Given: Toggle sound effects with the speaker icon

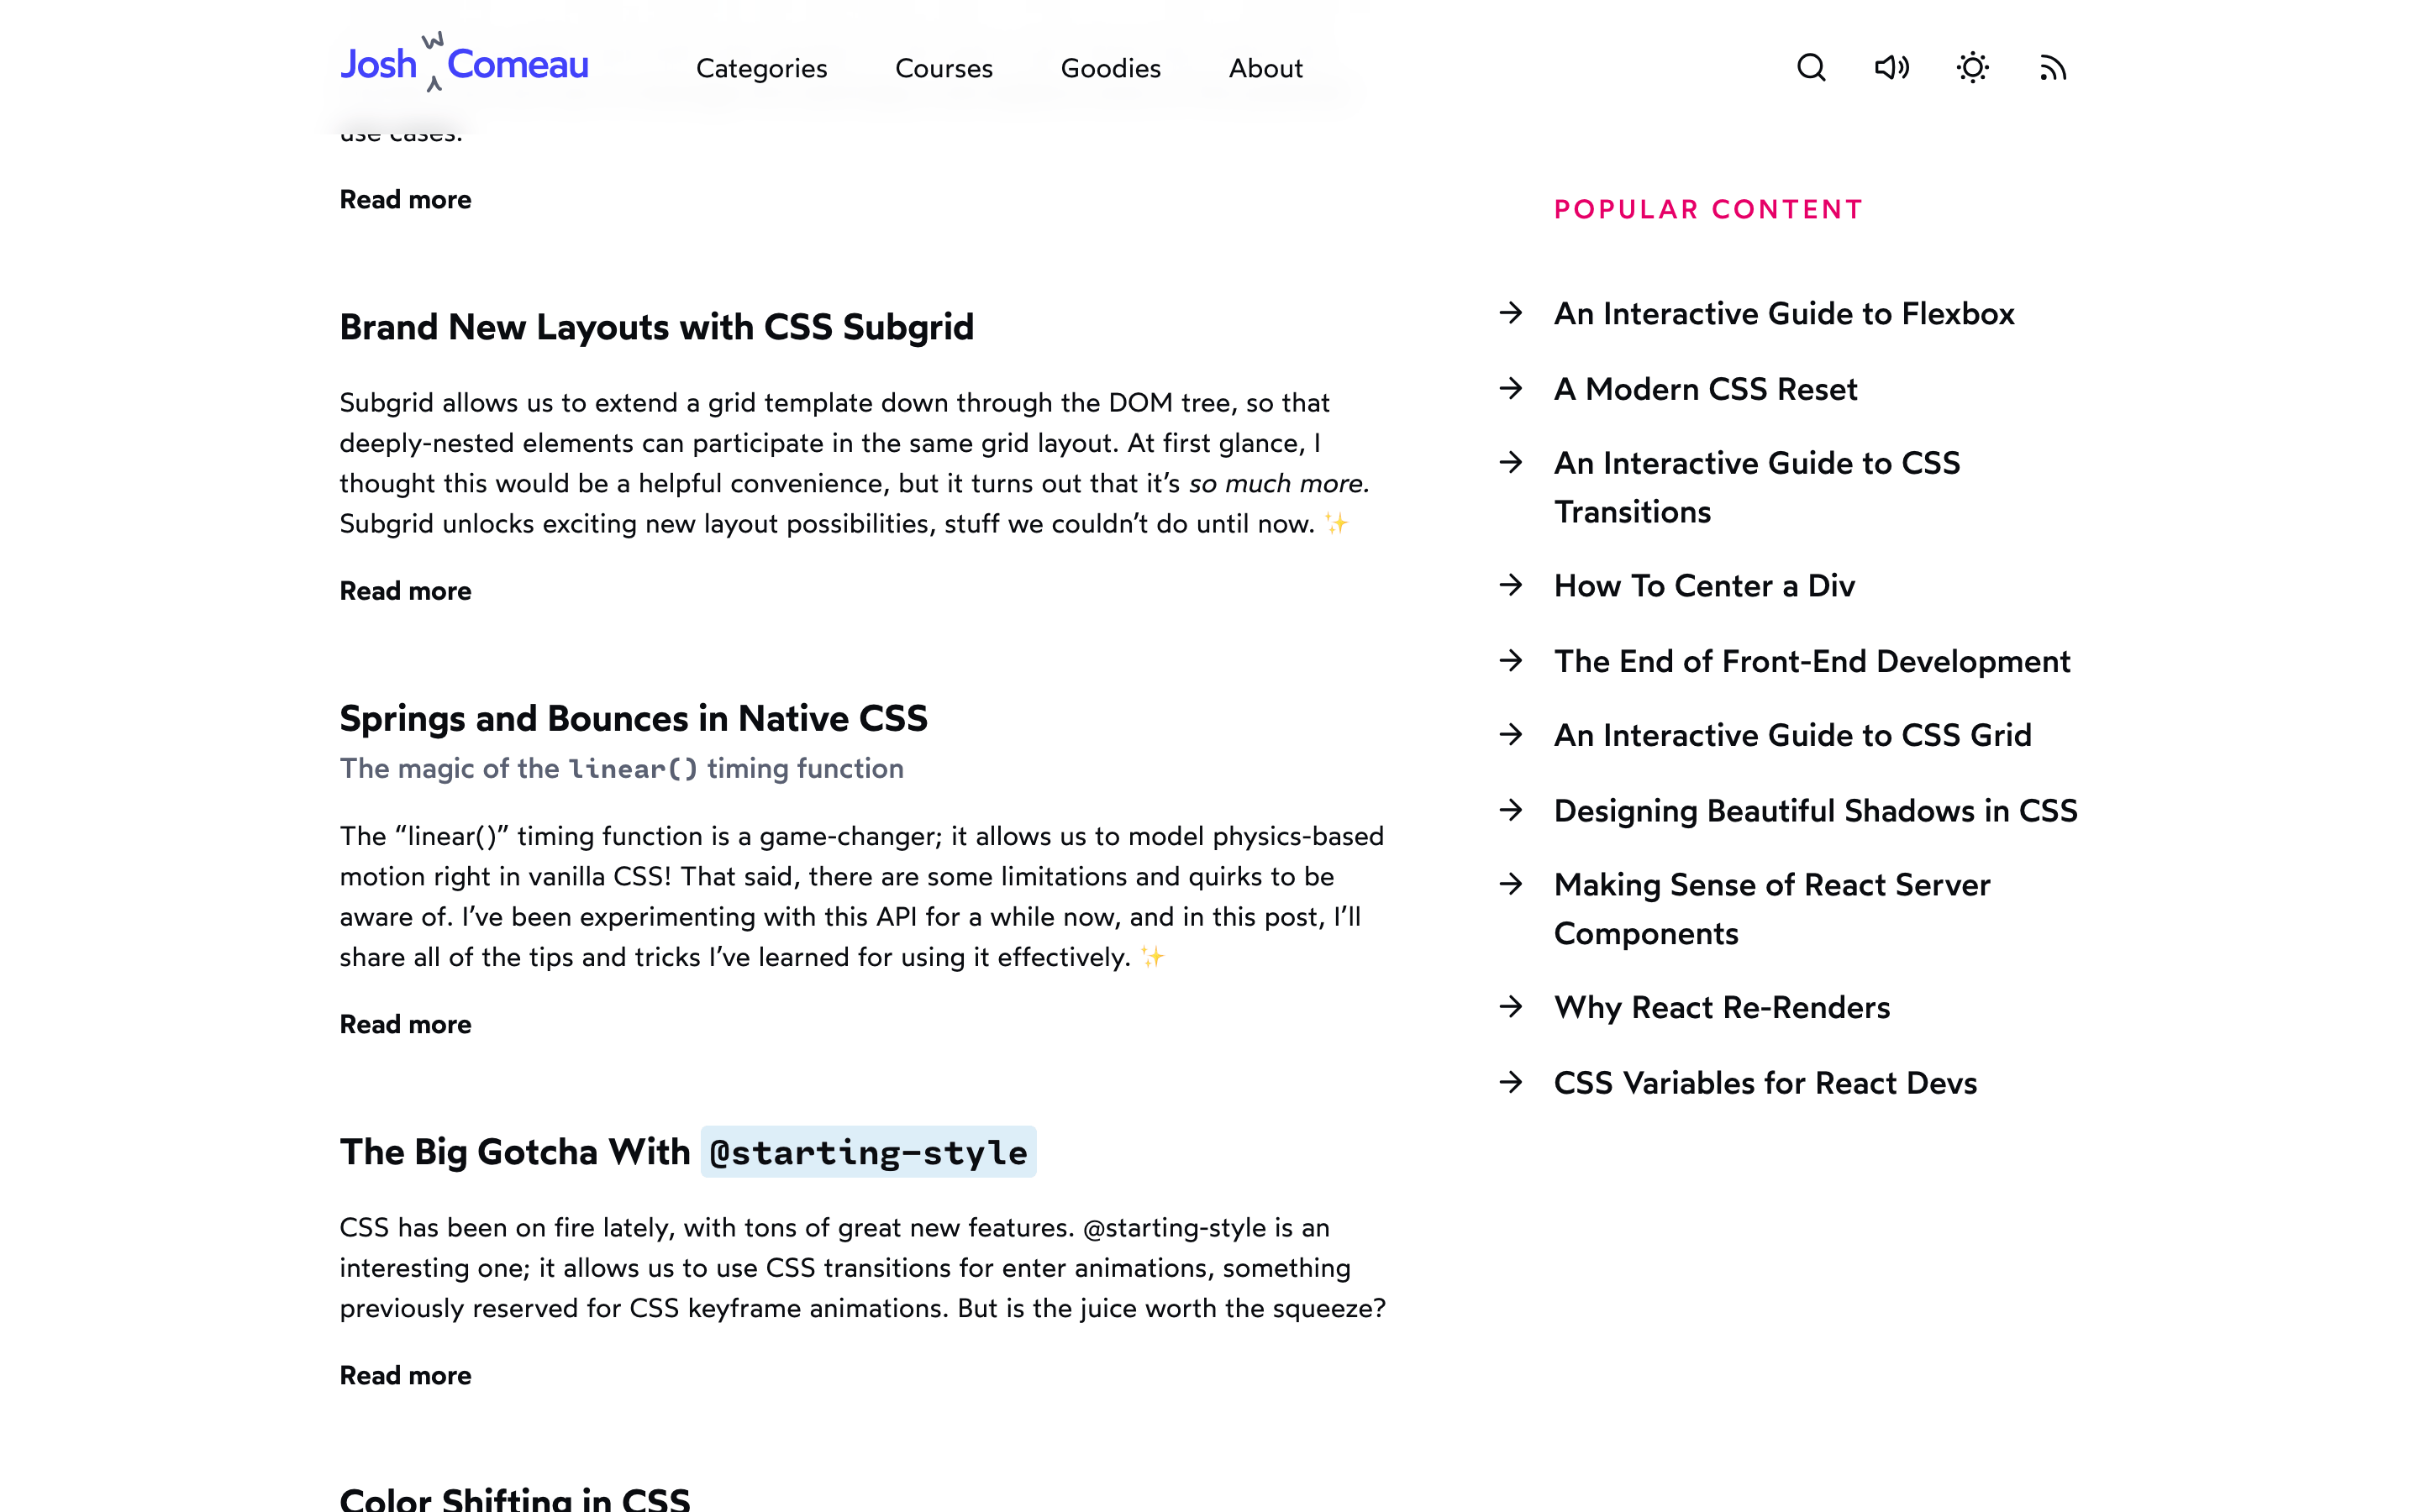Looking at the screenshot, I should (1891, 68).
